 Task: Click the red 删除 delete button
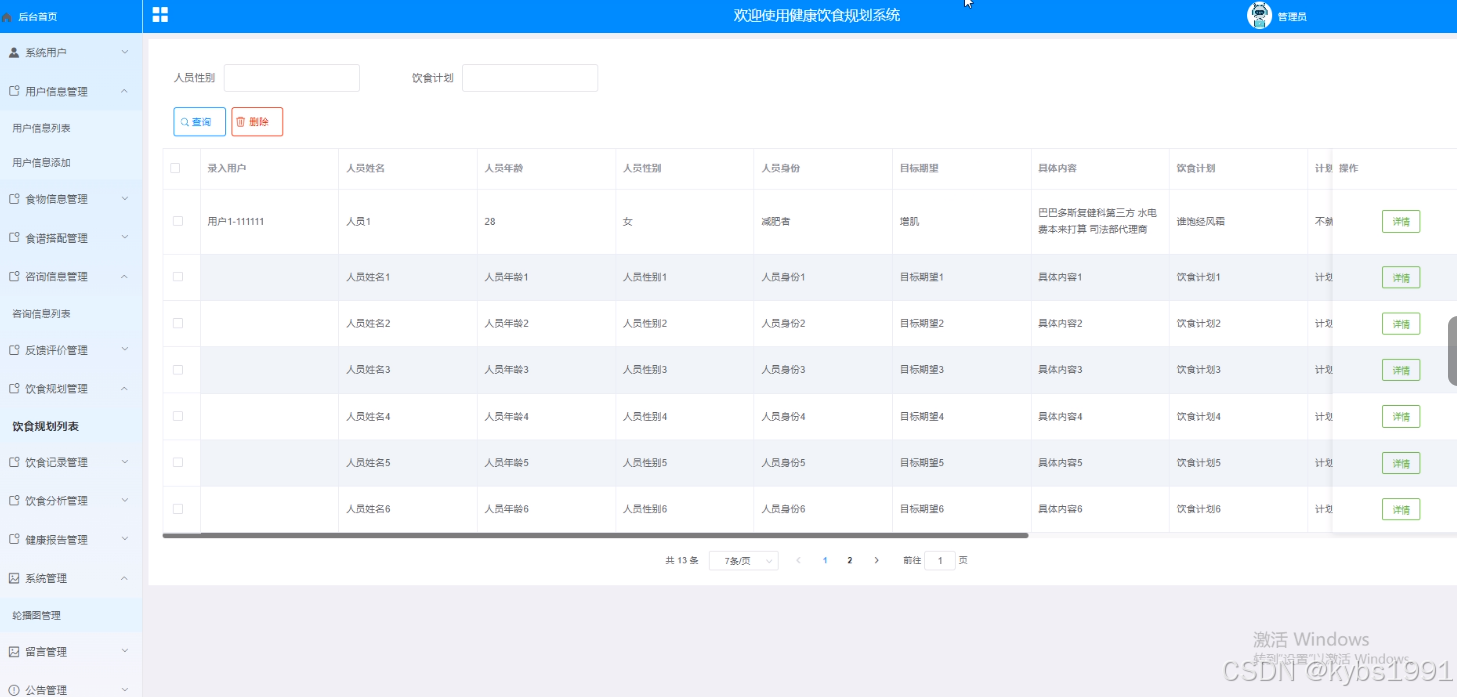257,121
